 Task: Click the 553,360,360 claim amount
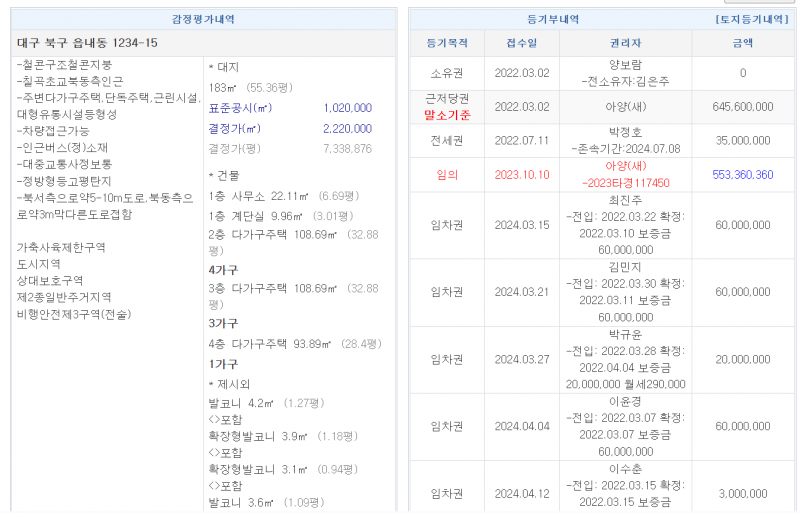point(742,174)
